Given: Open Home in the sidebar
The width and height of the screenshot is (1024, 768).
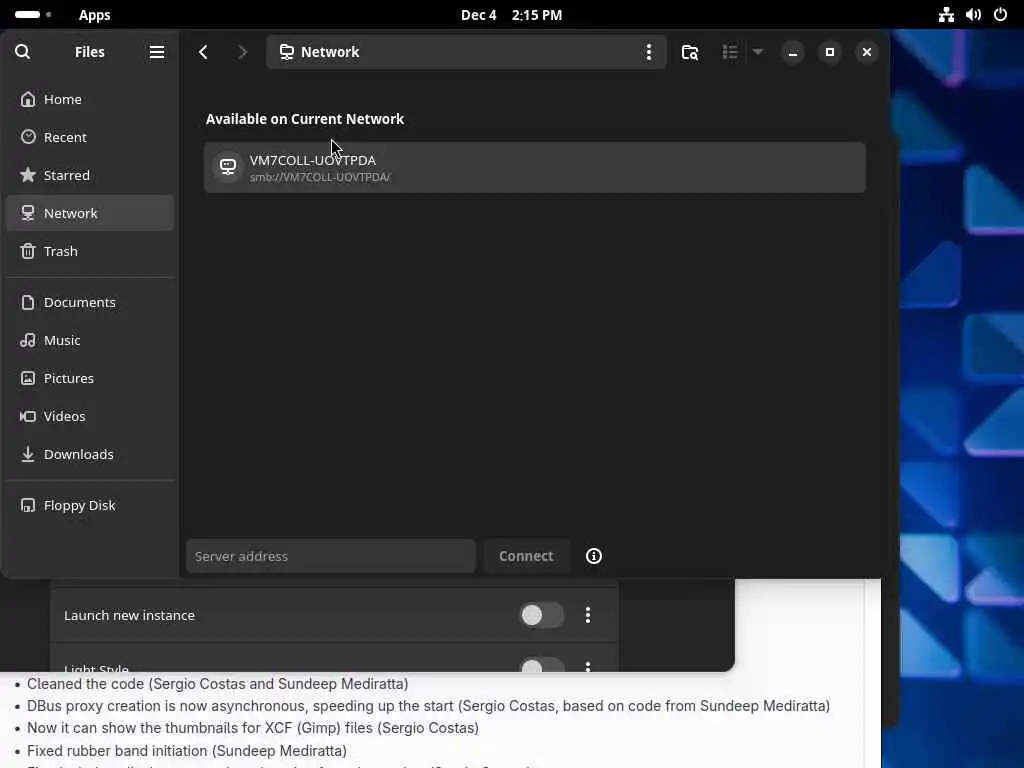Looking at the screenshot, I should (x=90, y=99).
